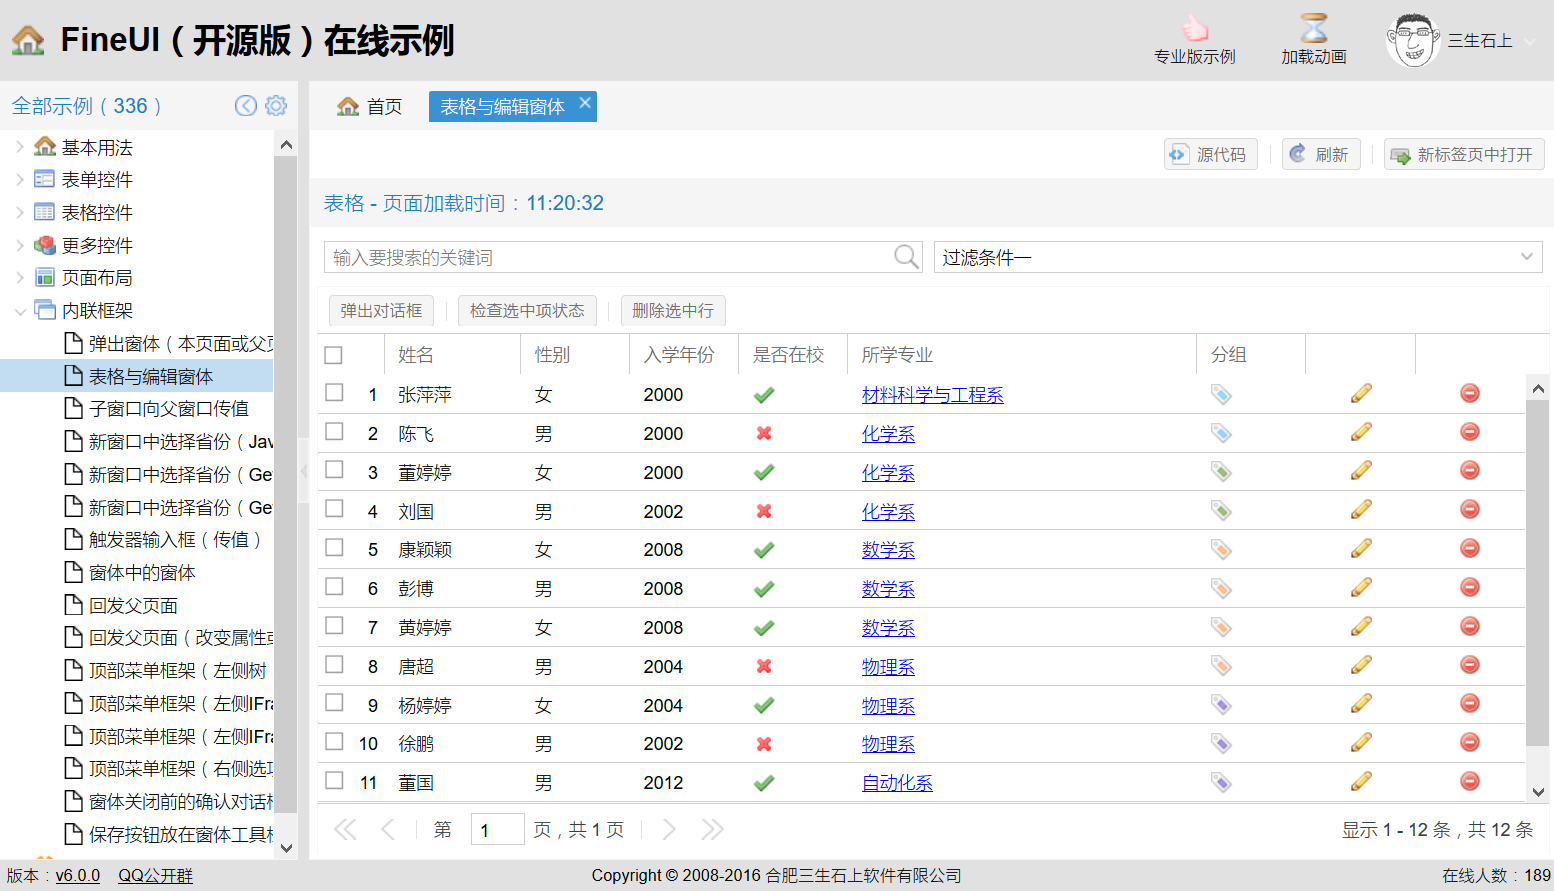
Task: Click the search magnifier icon
Action: [906, 257]
